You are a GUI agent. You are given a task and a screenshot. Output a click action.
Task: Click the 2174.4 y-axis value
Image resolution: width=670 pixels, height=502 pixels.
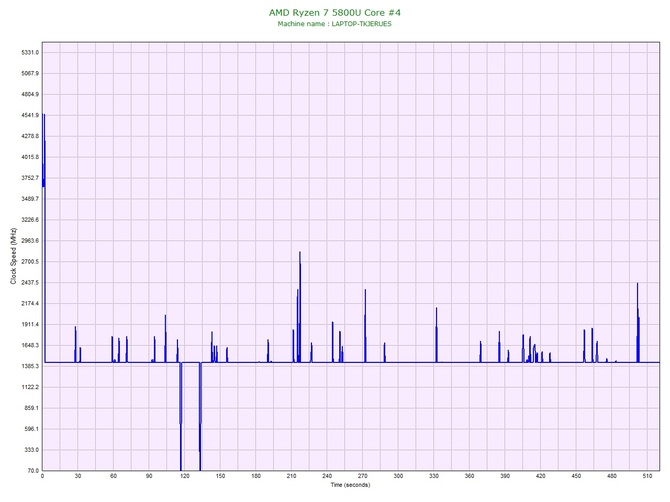click(x=30, y=304)
